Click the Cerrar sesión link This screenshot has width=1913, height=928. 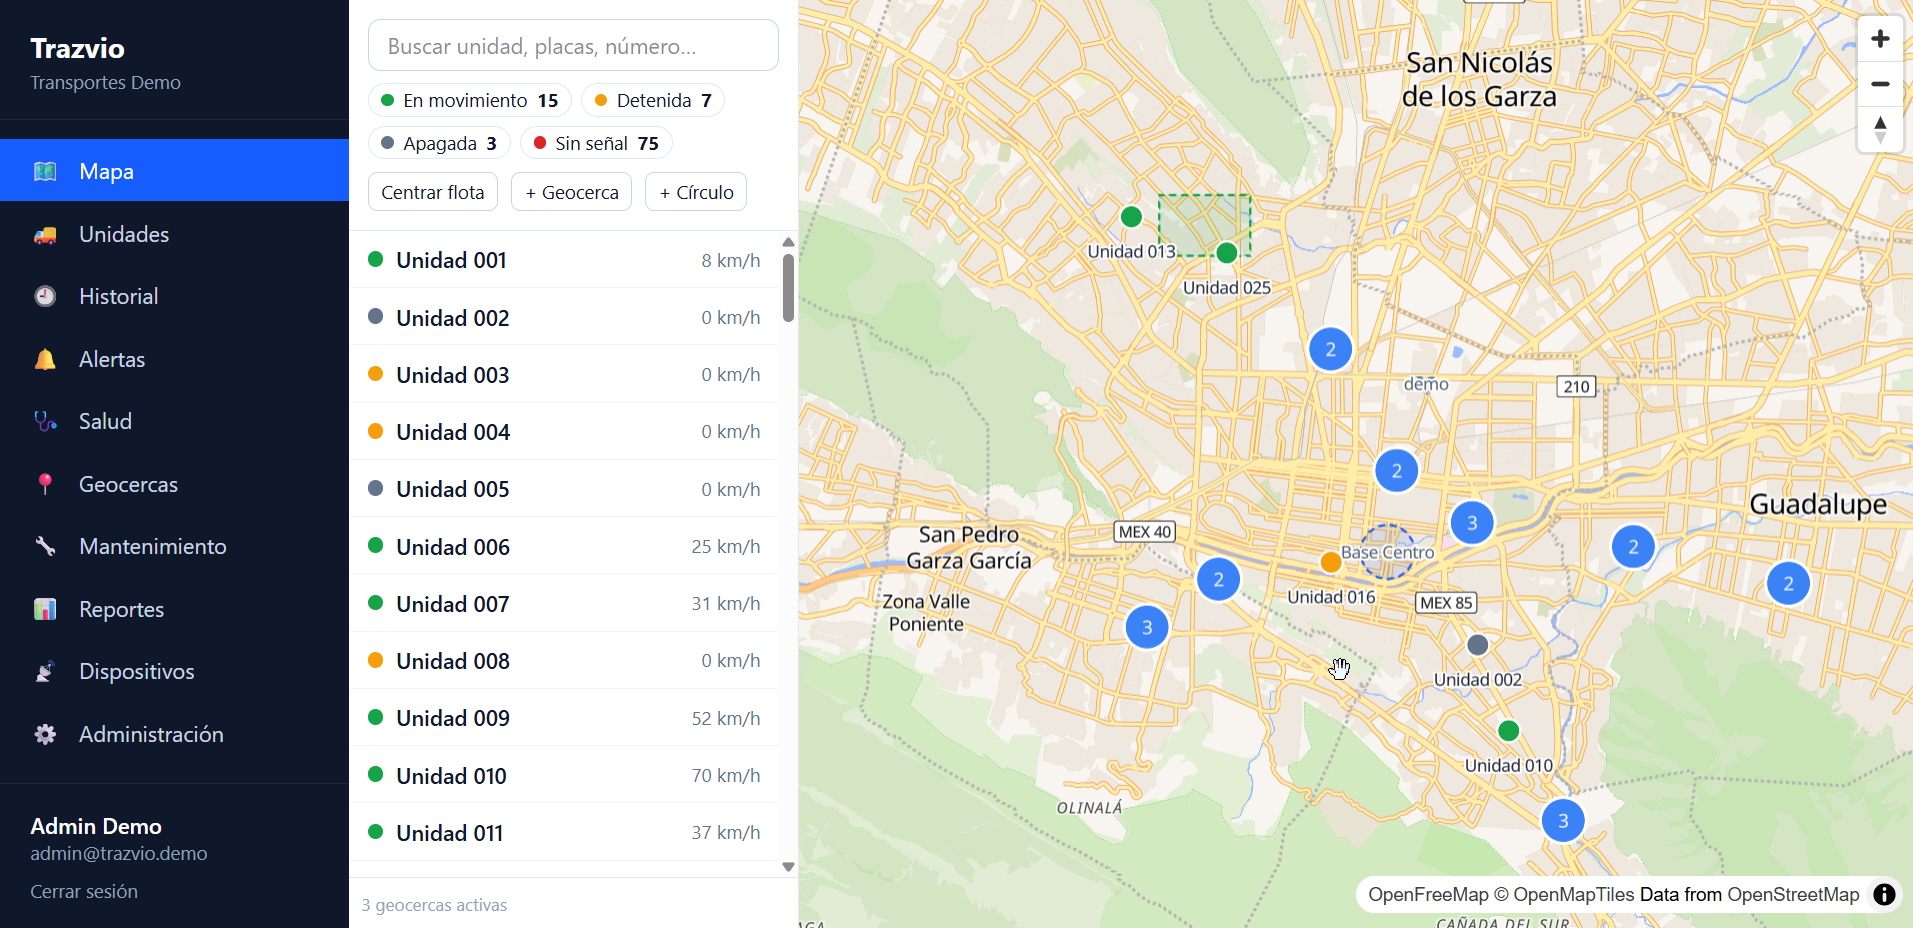pos(84,891)
